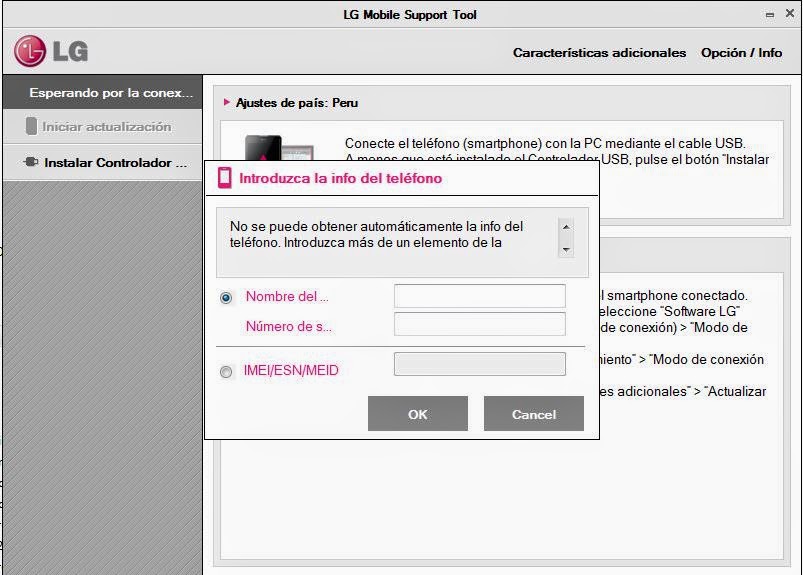Click the smartphone and PC illustration
The width and height of the screenshot is (803, 575).
279,148
